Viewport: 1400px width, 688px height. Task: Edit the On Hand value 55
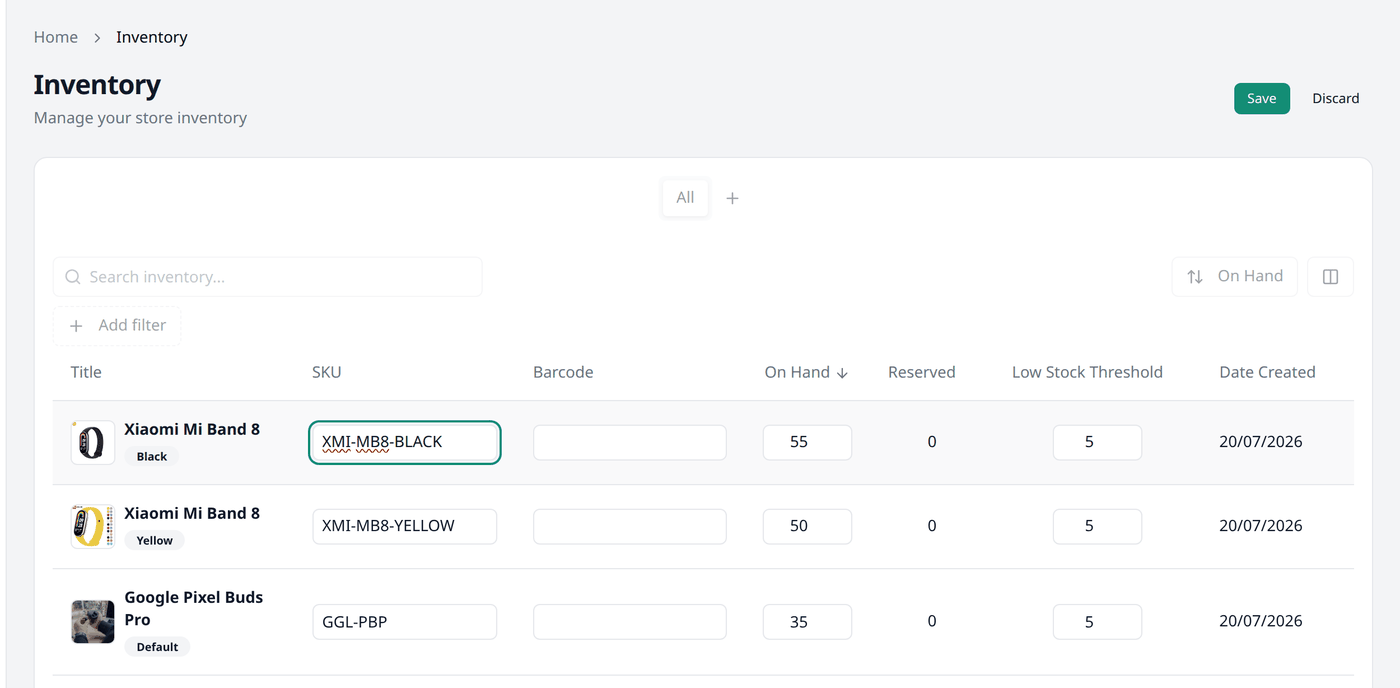click(807, 442)
